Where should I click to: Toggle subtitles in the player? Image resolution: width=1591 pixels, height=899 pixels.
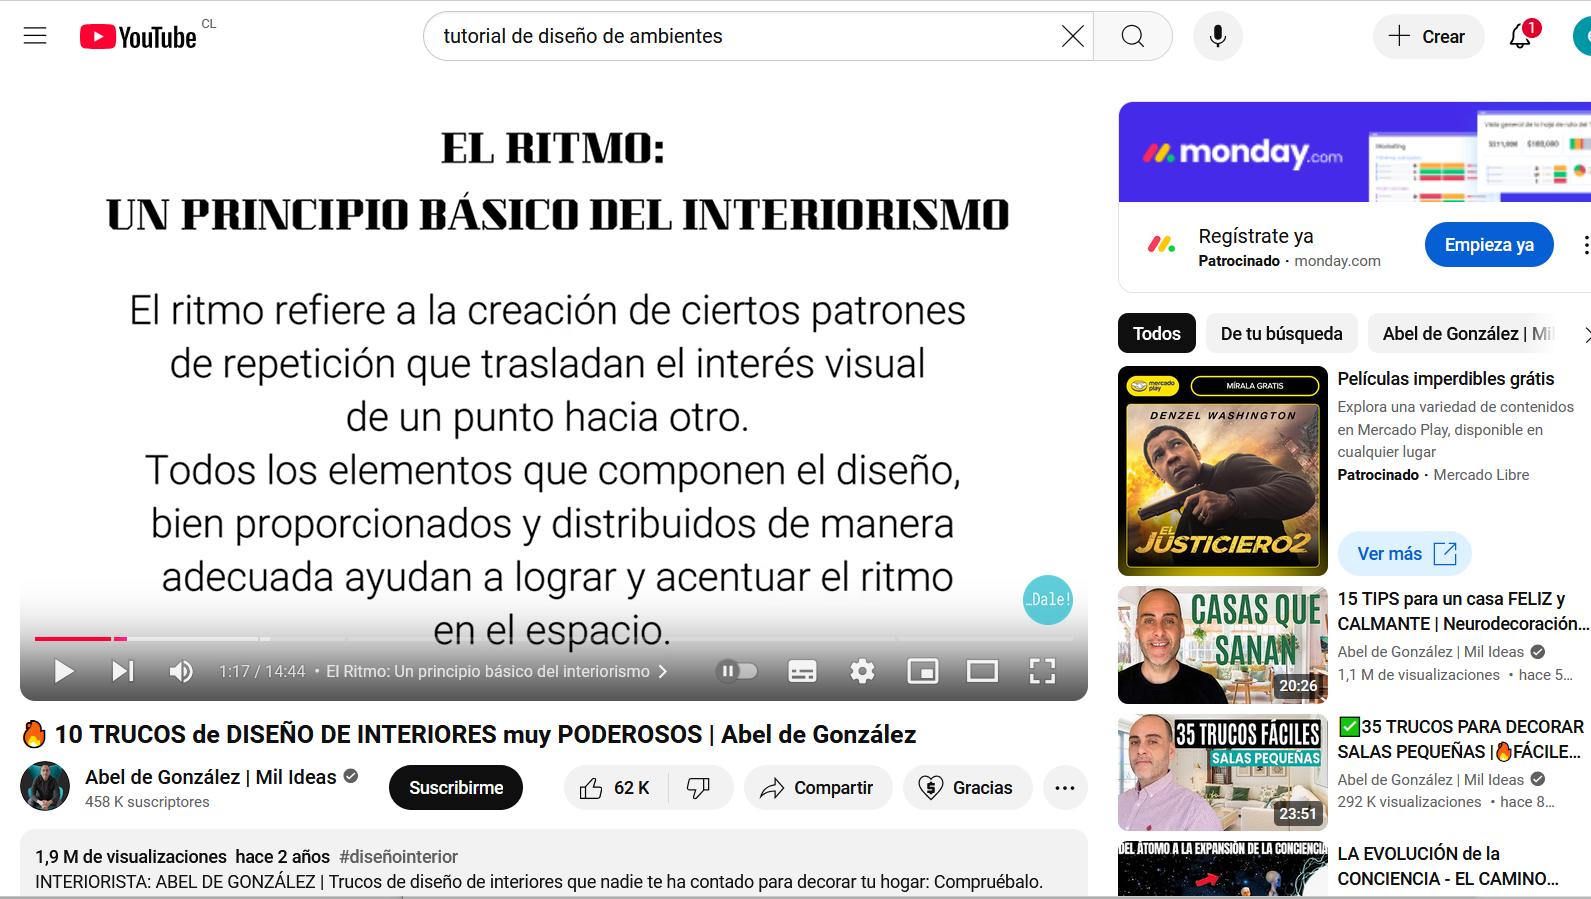(802, 671)
